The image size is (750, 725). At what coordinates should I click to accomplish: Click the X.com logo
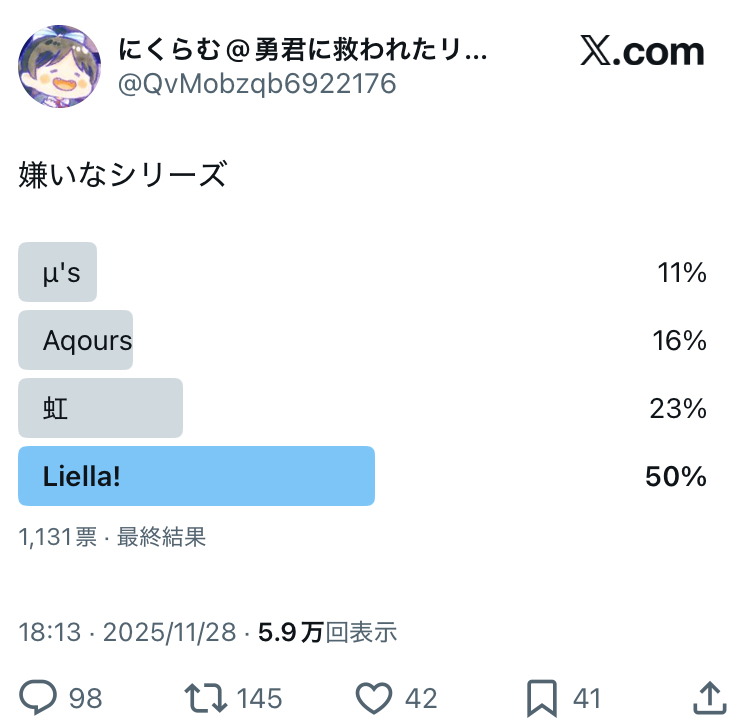[x=642, y=51]
